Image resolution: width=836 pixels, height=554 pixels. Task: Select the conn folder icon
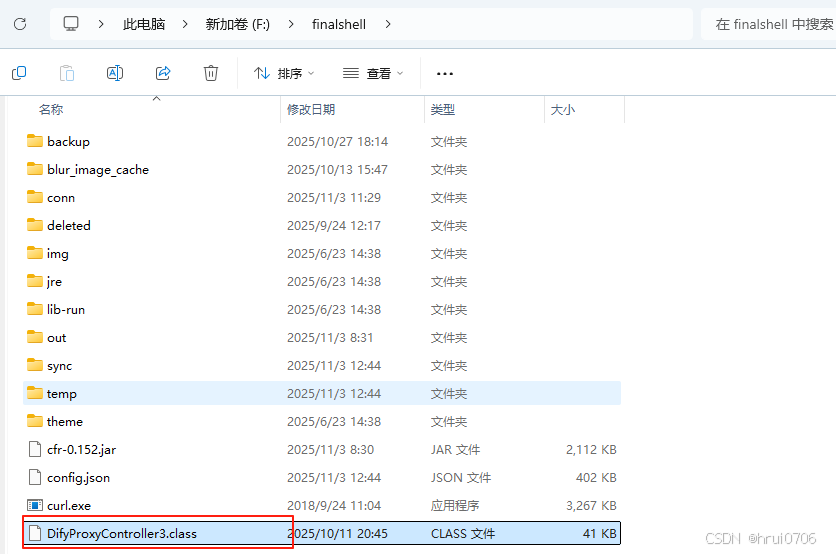[35, 197]
